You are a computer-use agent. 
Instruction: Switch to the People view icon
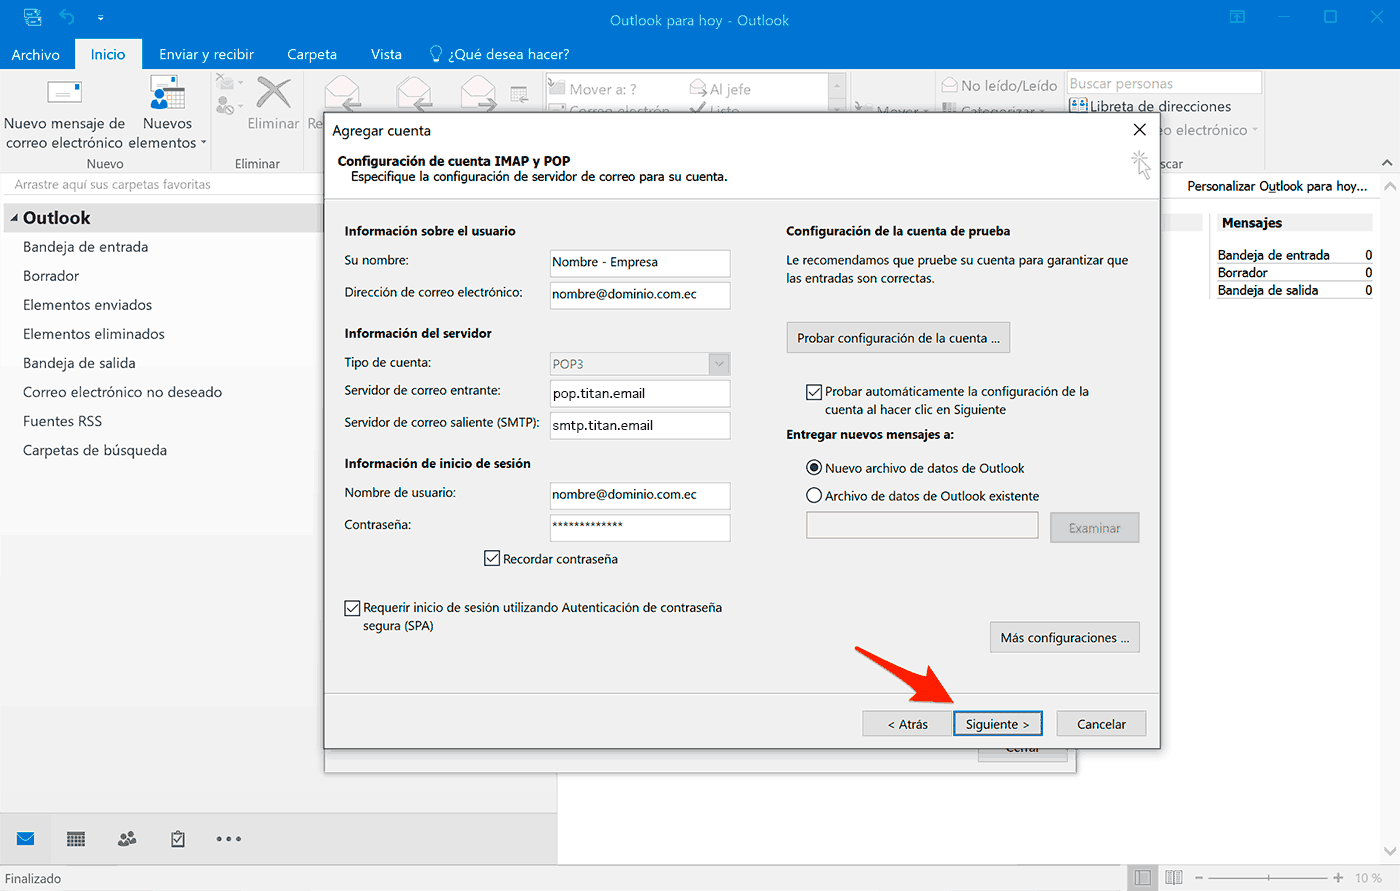[x=126, y=839]
